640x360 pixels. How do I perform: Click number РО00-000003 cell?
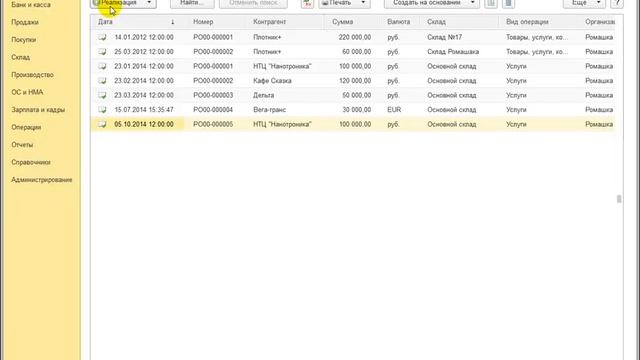click(x=213, y=95)
